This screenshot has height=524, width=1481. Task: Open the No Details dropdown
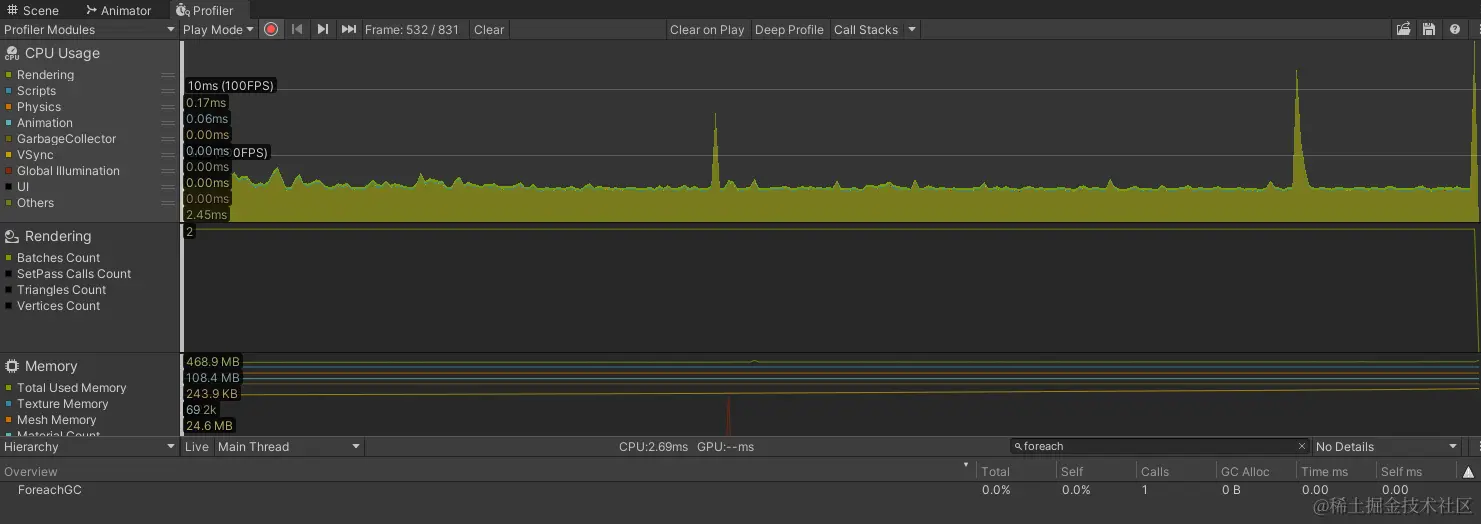(x=1387, y=446)
